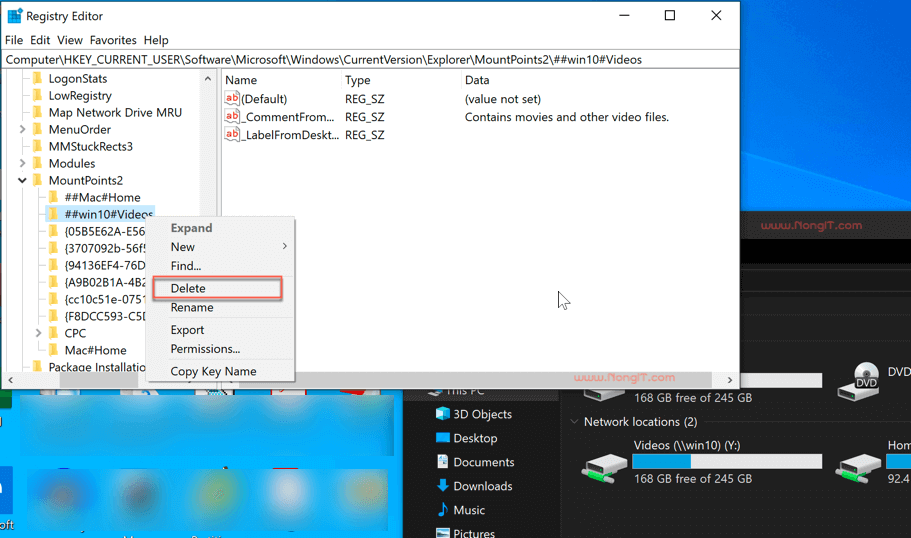Click the LogonStats folder icon

coord(38,78)
